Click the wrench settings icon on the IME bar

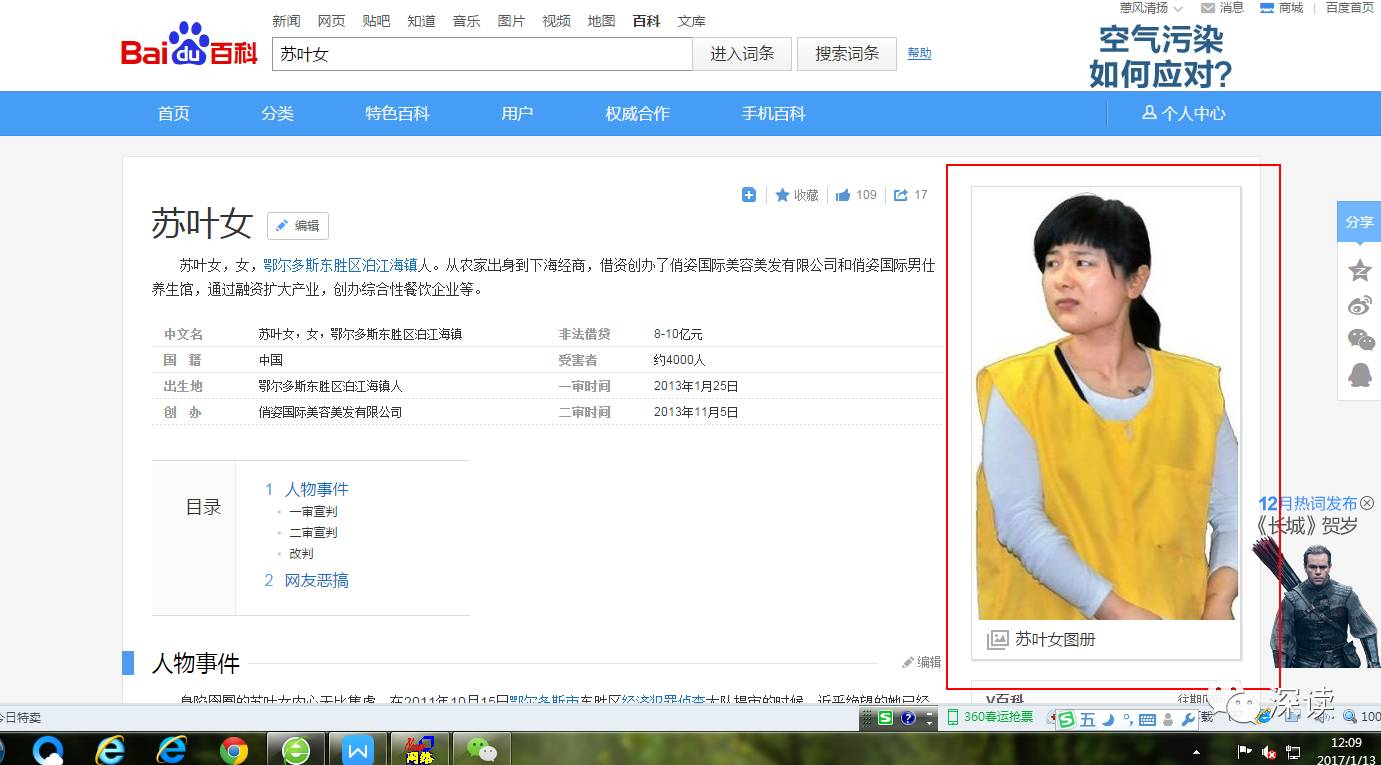coord(1188,719)
